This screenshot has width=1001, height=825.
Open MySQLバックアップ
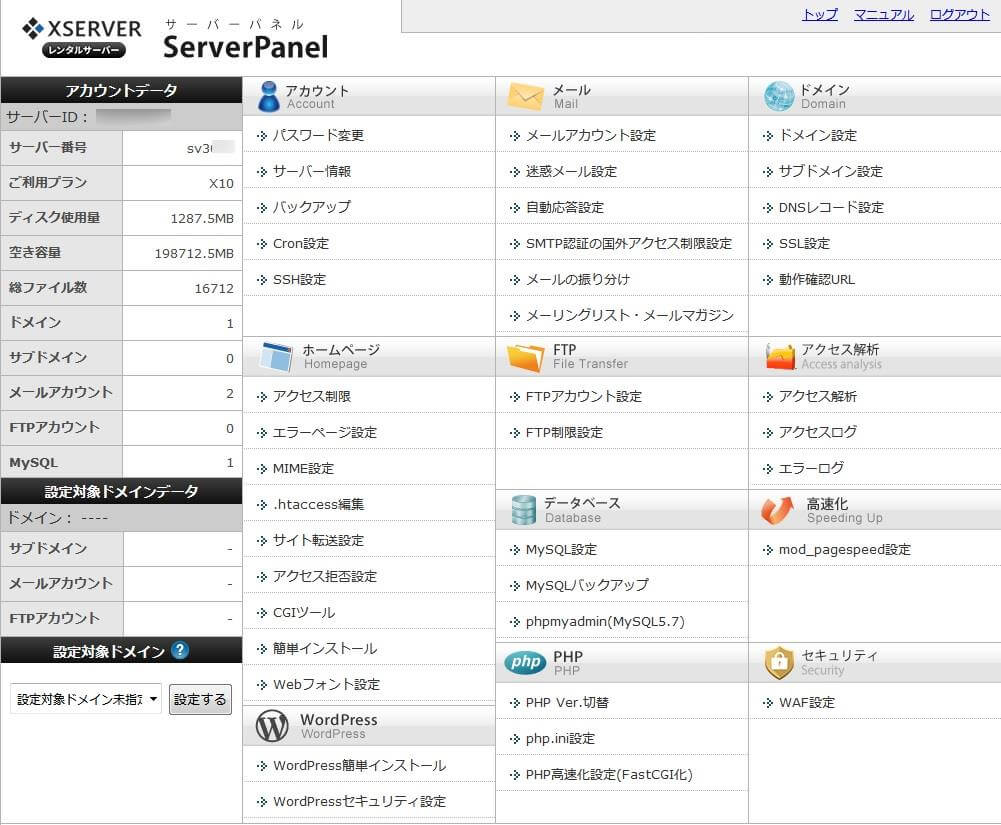[587, 585]
